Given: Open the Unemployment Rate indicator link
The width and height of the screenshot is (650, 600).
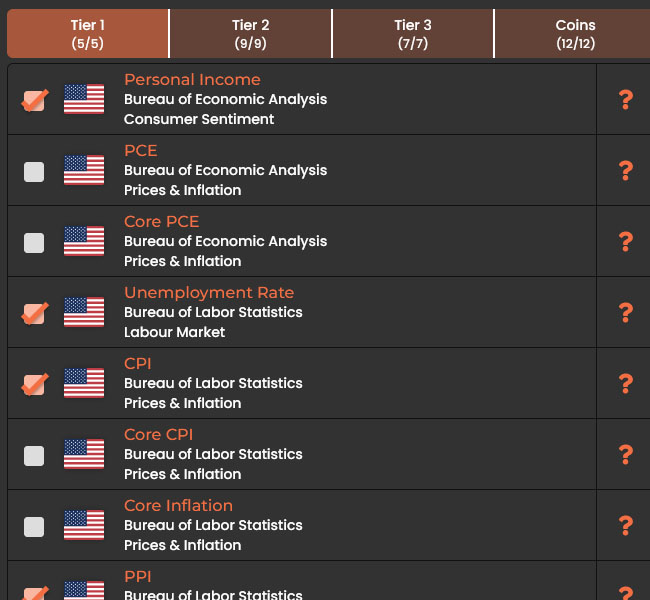Looking at the screenshot, I should [209, 293].
